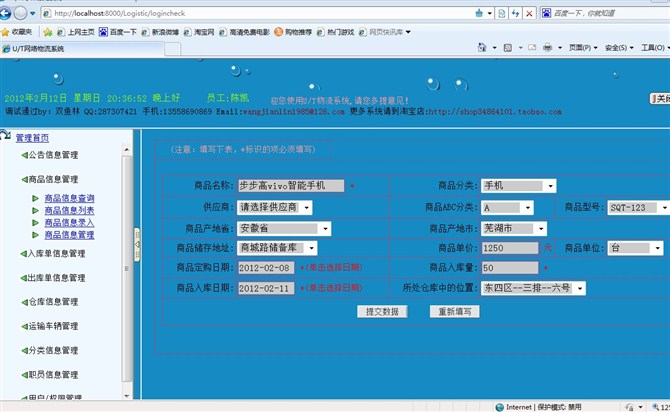Open the 百度一下 favorites bar link
The width and height of the screenshot is (670, 412).
tap(118, 32)
